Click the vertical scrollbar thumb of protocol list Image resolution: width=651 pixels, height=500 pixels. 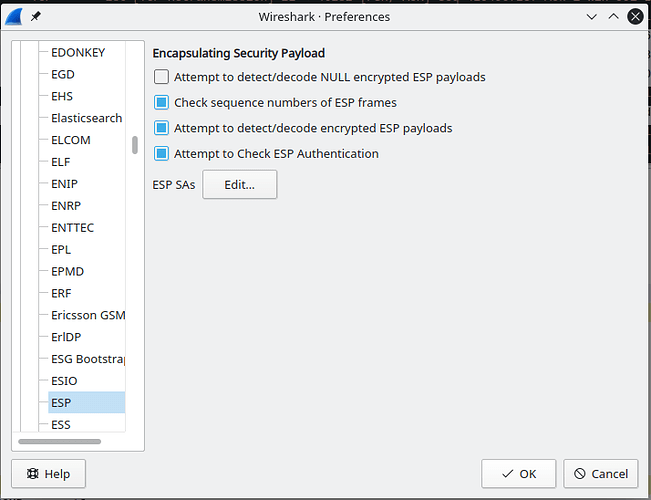tap(135, 145)
